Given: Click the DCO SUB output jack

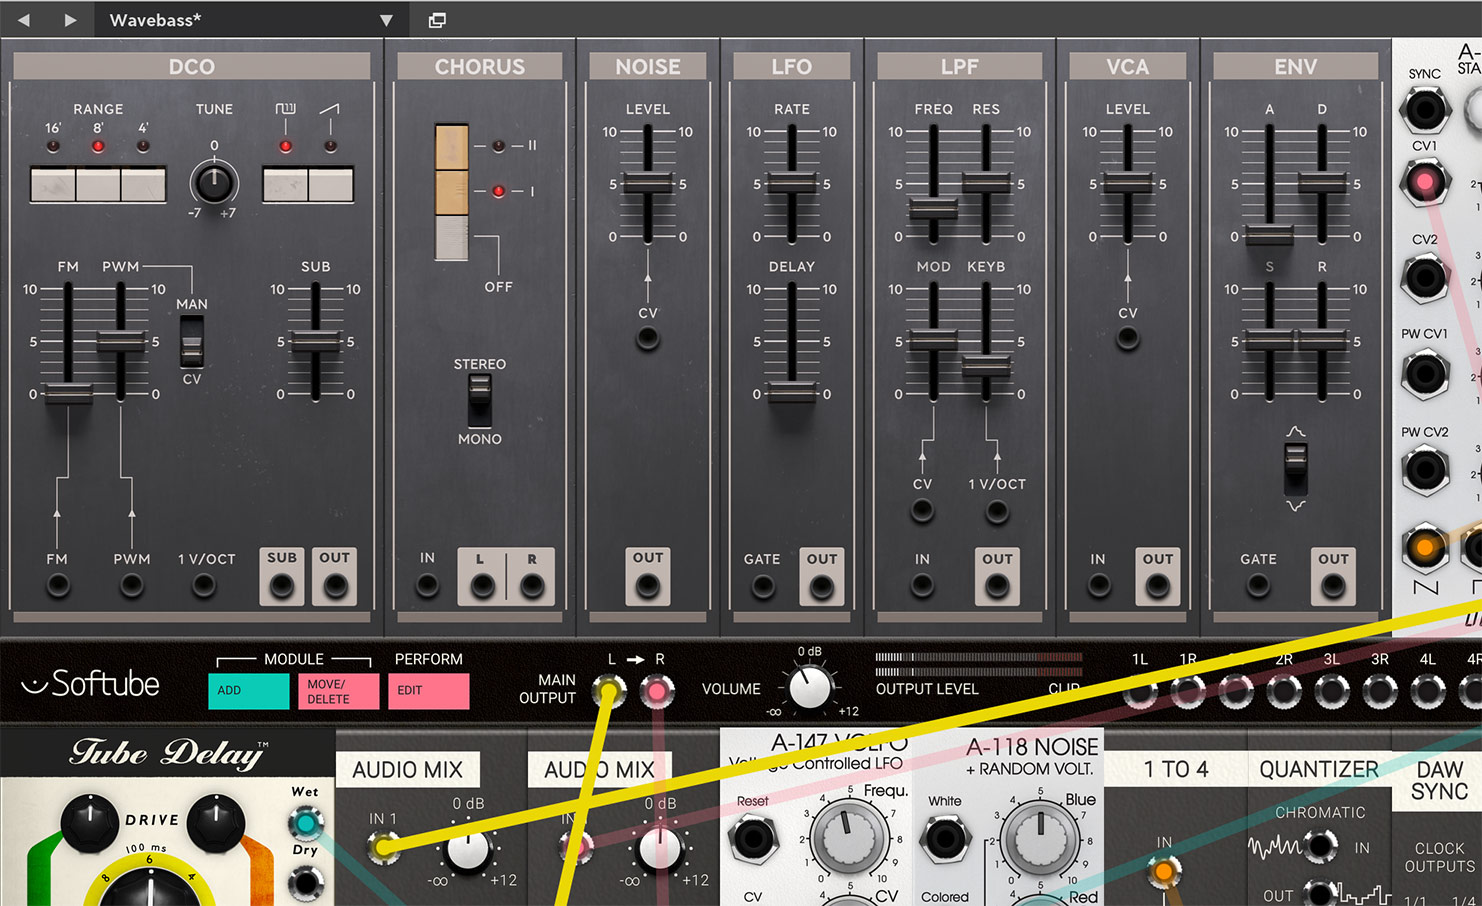Looking at the screenshot, I should click(x=281, y=586).
